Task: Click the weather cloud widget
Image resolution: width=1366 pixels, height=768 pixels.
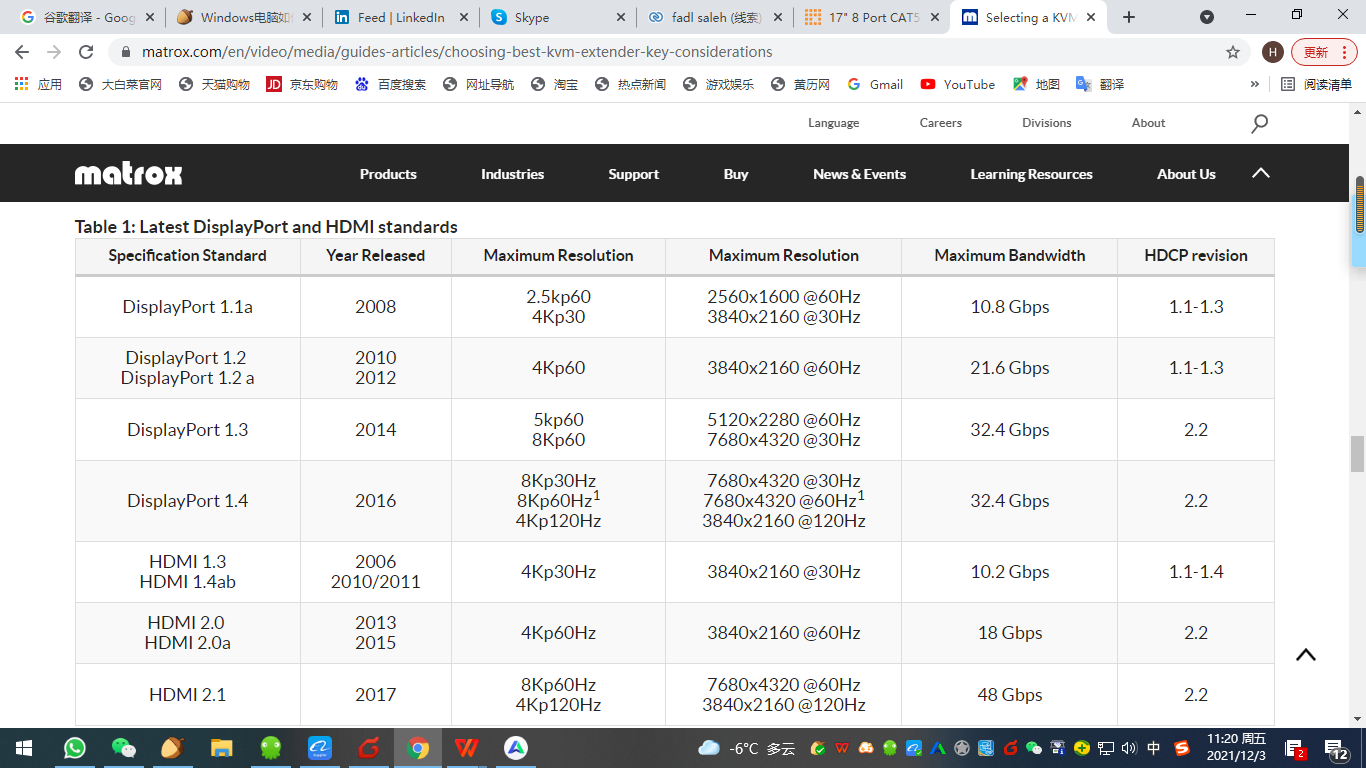Action: (x=709, y=748)
